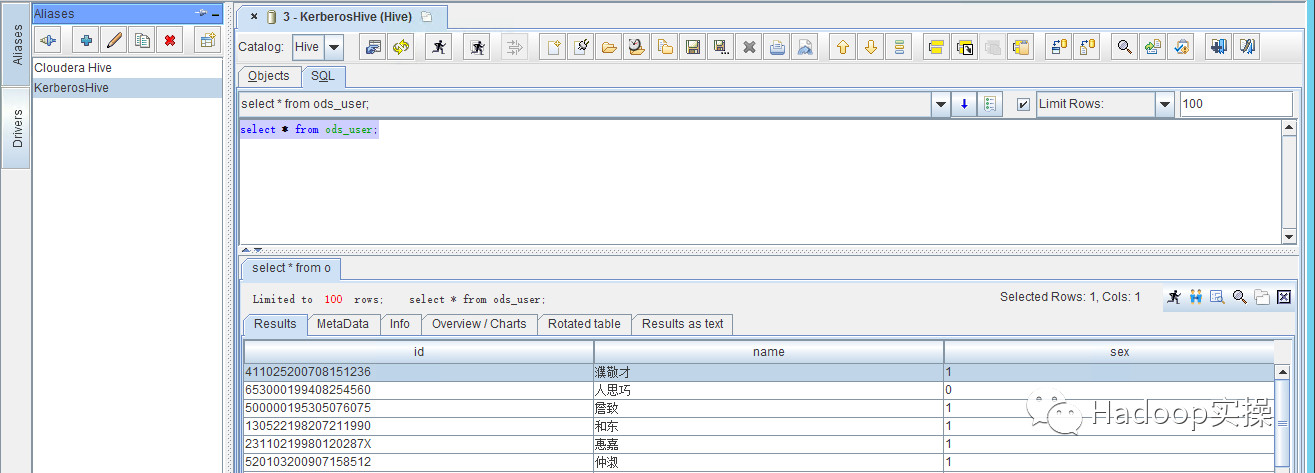
Task: Click the sex column header
Action: [1110, 352]
